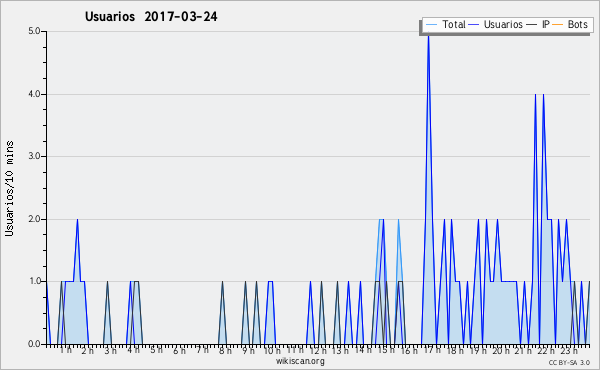Click the y-axis value 0.0
This screenshot has width=600, height=370.
point(34,344)
